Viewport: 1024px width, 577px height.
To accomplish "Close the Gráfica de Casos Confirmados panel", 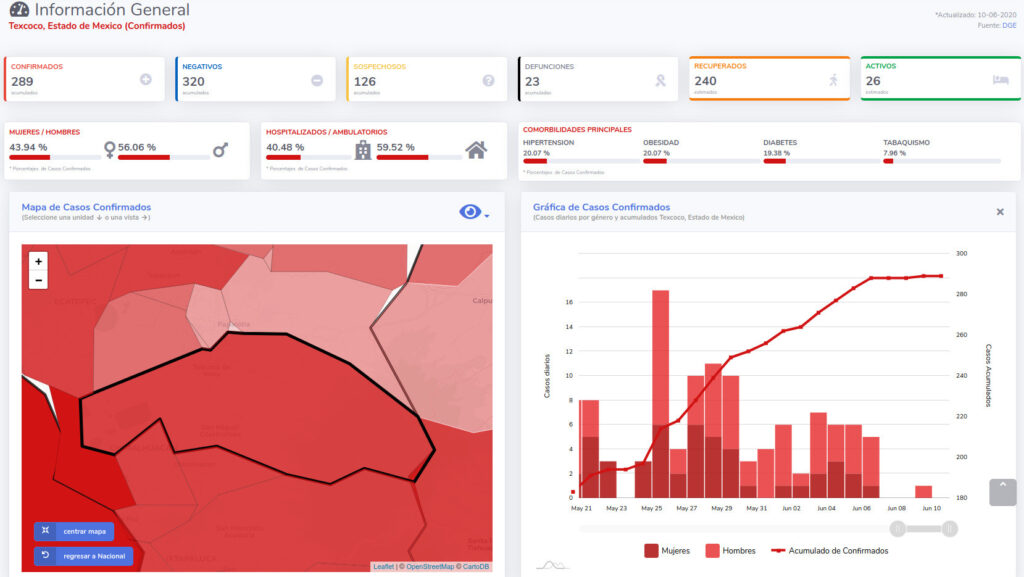I will 1000,212.
